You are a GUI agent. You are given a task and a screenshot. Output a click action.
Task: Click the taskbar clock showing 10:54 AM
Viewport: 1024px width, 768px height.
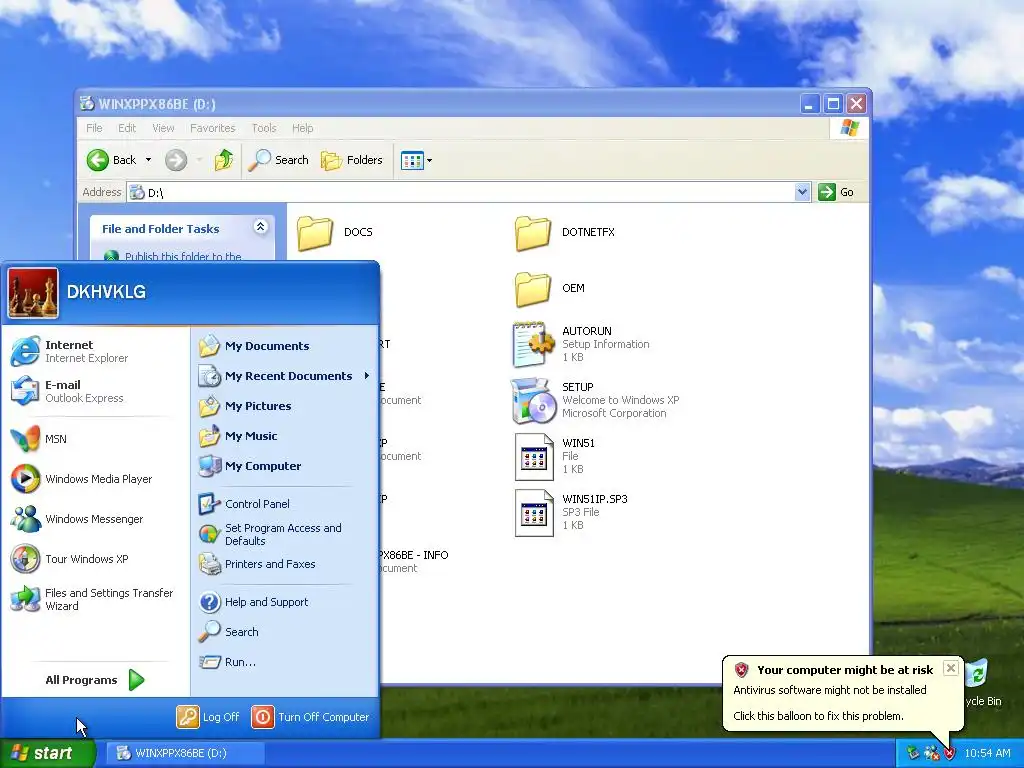click(987, 754)
